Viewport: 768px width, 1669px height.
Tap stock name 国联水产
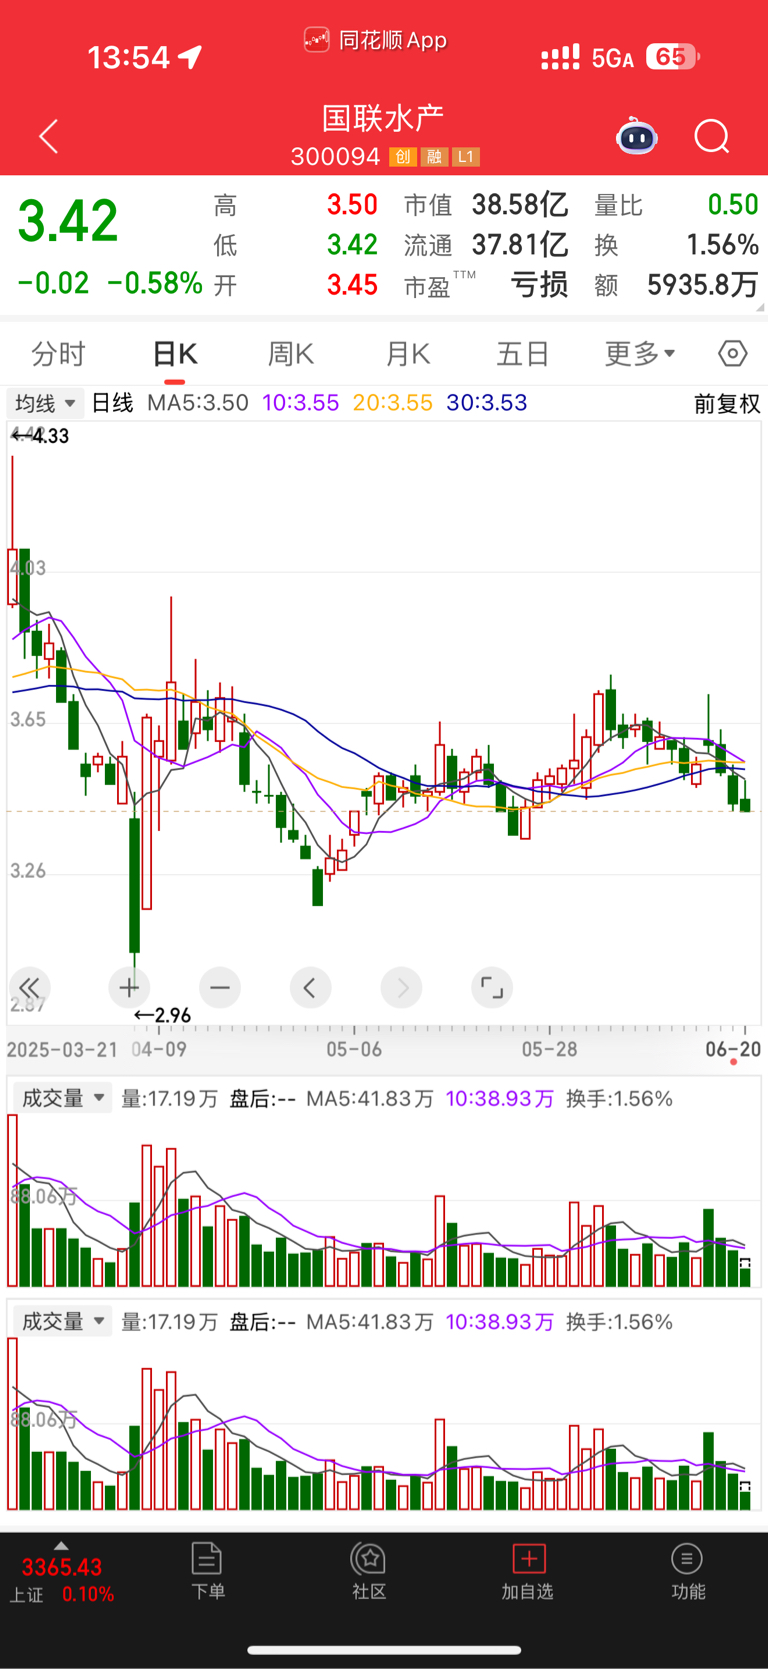pos(383,119)
